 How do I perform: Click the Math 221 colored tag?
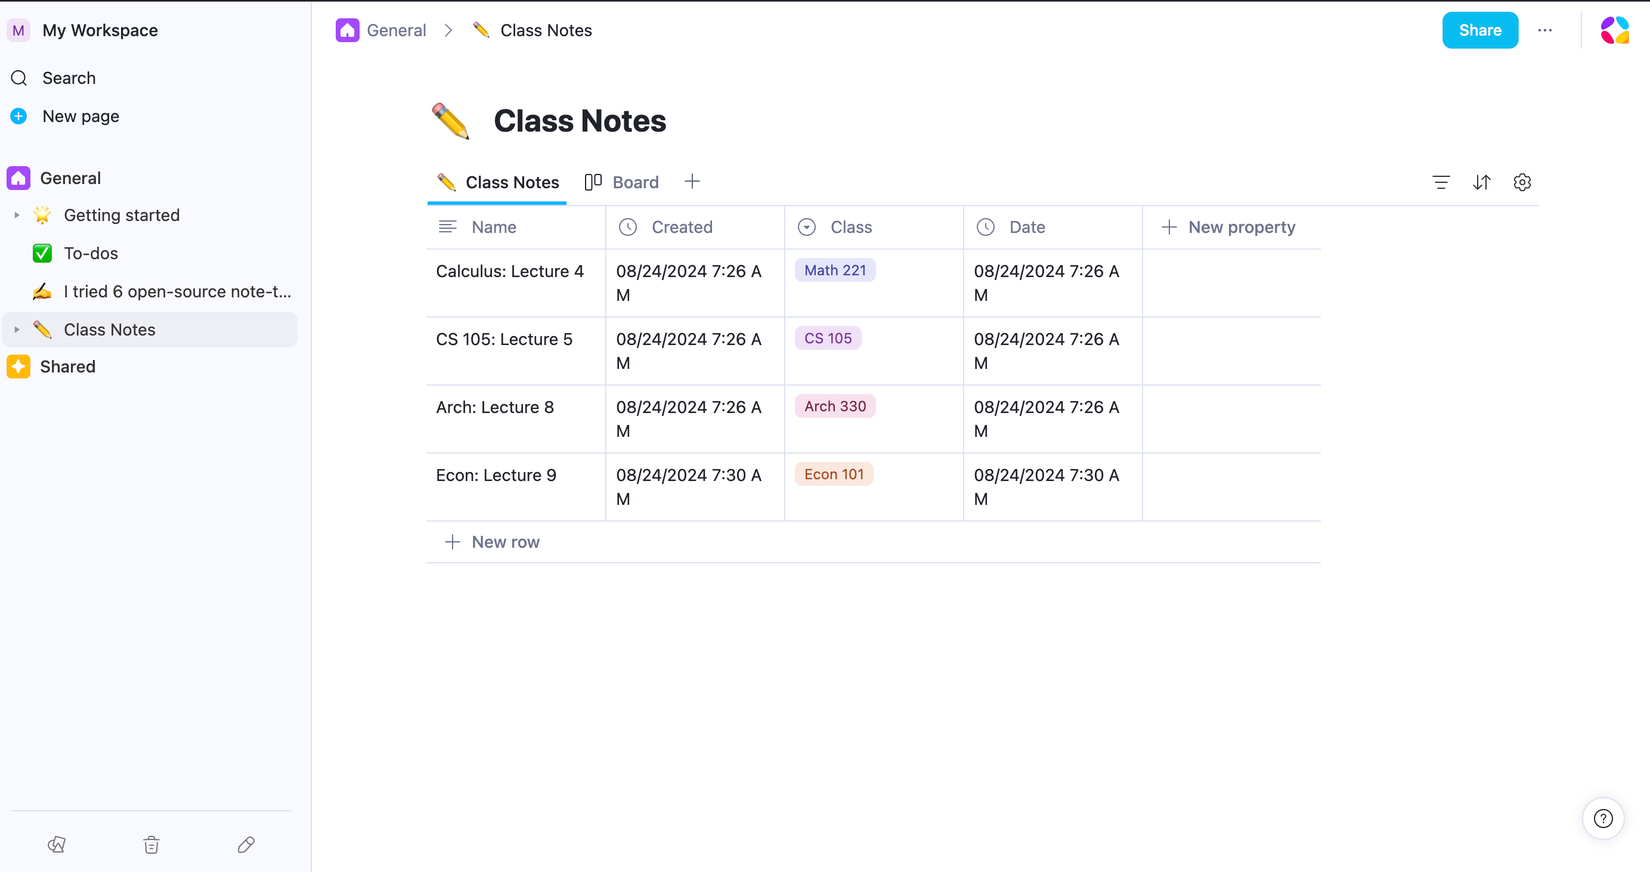(835, 270)
